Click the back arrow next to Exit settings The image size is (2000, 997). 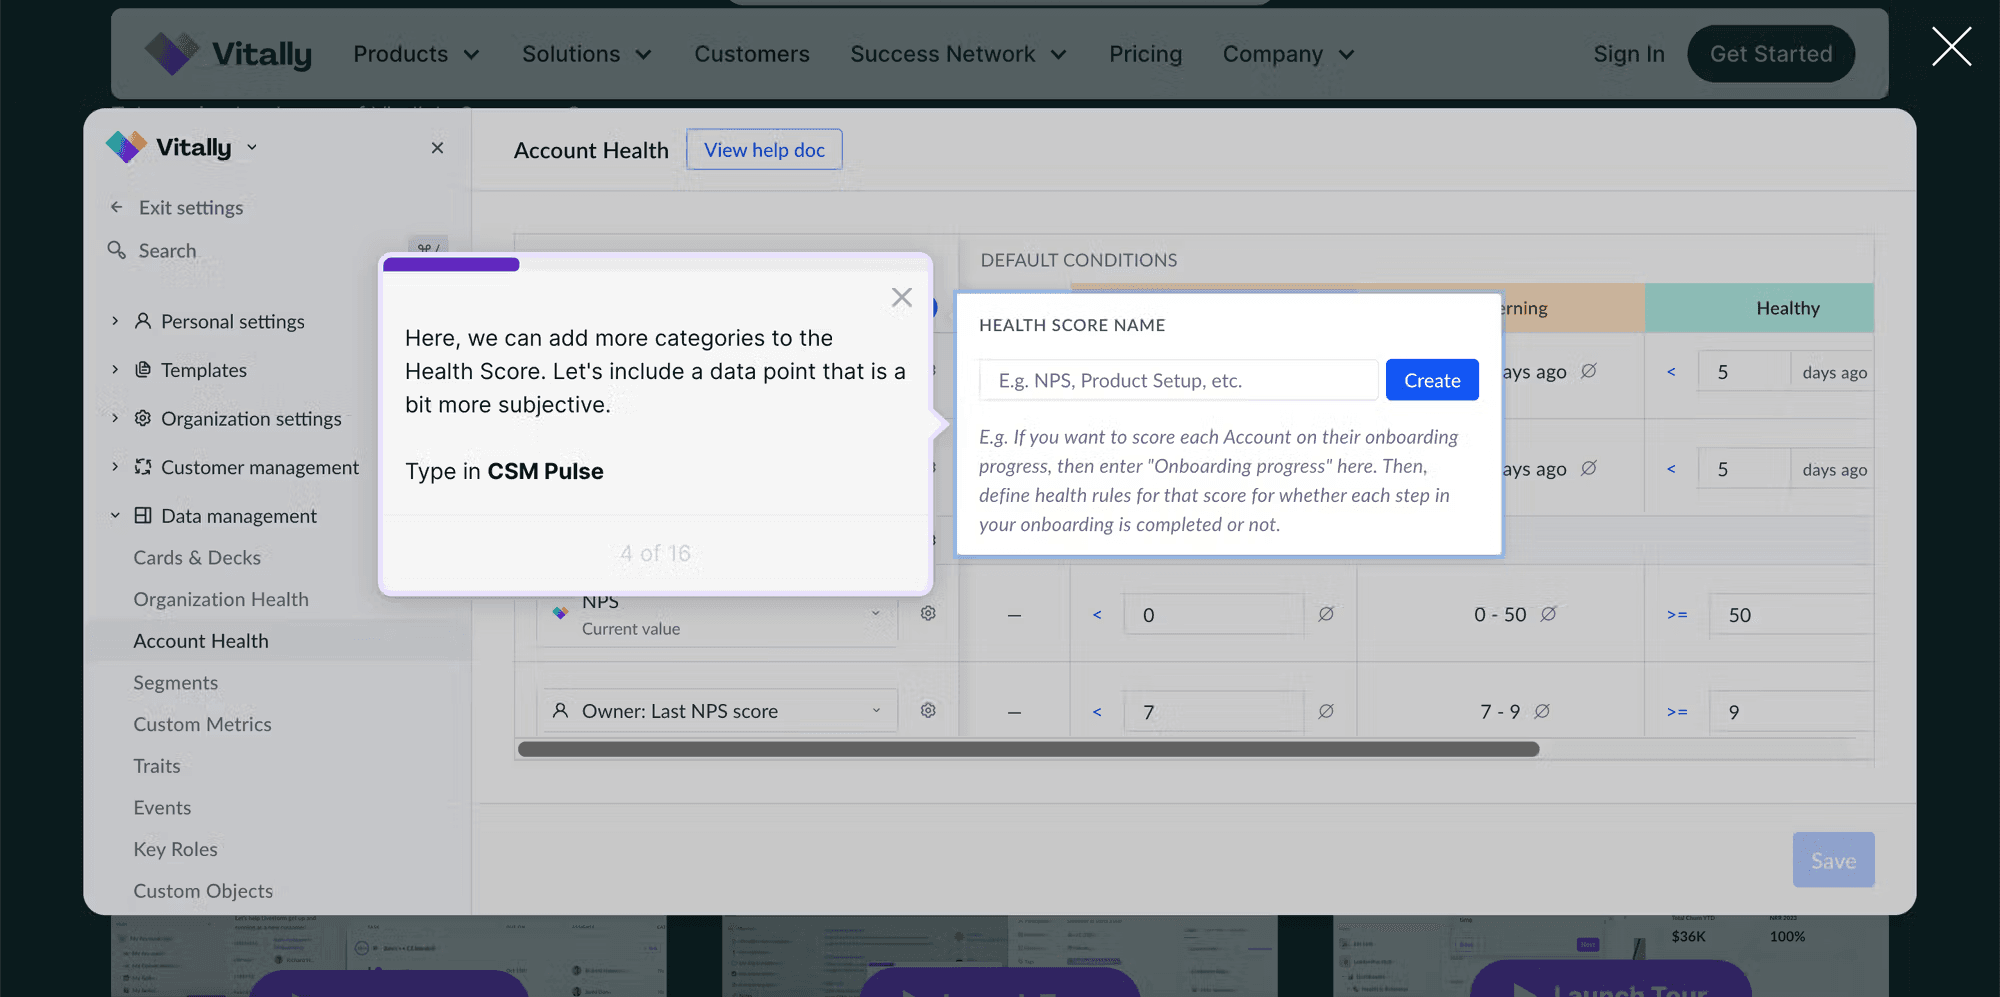tap(117, 207)
